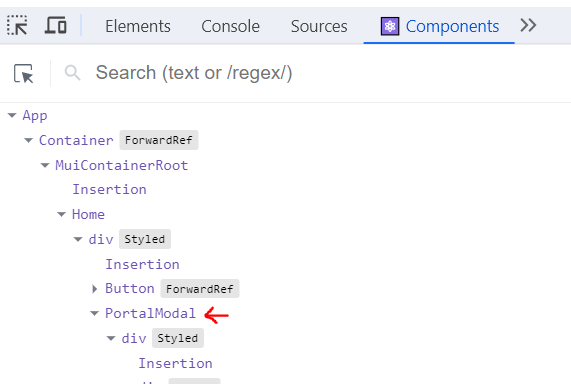This screenshot has height=384, width=571.
Task: Click the search magnifier icon
Action: 72,73
